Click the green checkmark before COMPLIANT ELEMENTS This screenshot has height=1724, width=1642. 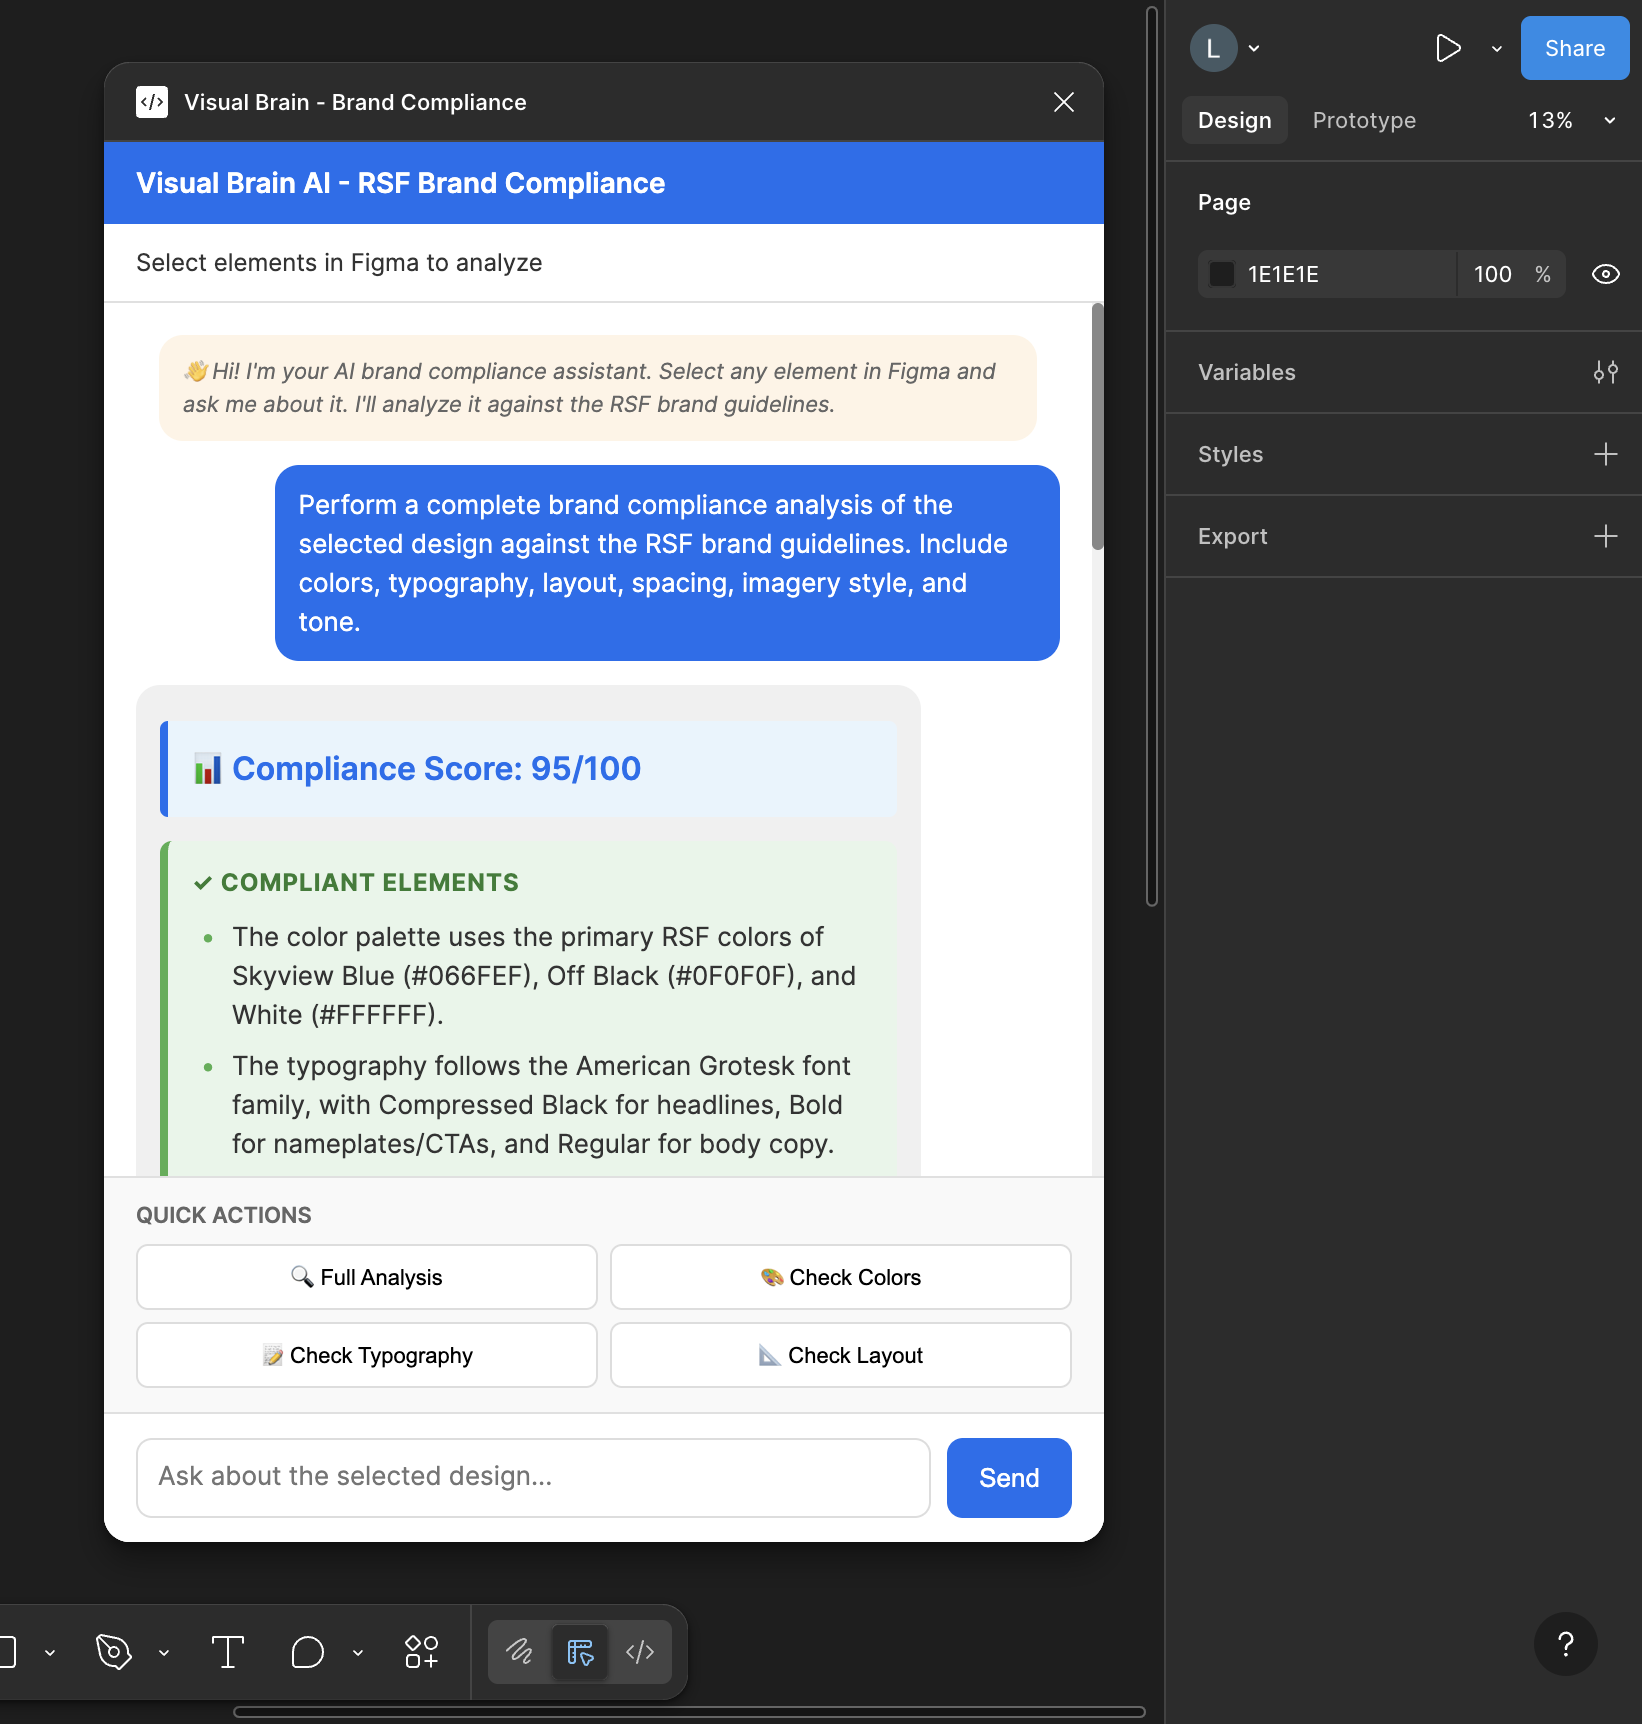(x=203, y=883)
